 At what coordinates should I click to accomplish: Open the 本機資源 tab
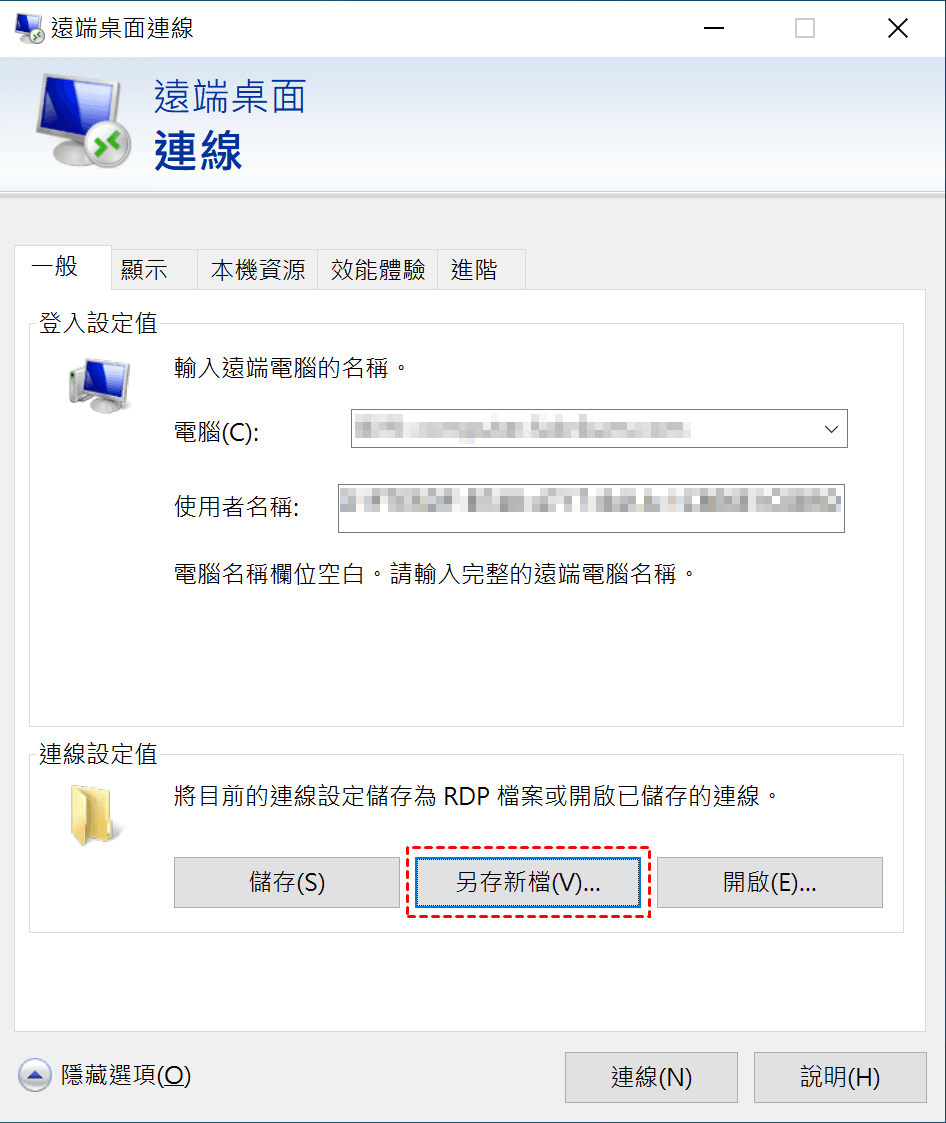coord(258,270)
